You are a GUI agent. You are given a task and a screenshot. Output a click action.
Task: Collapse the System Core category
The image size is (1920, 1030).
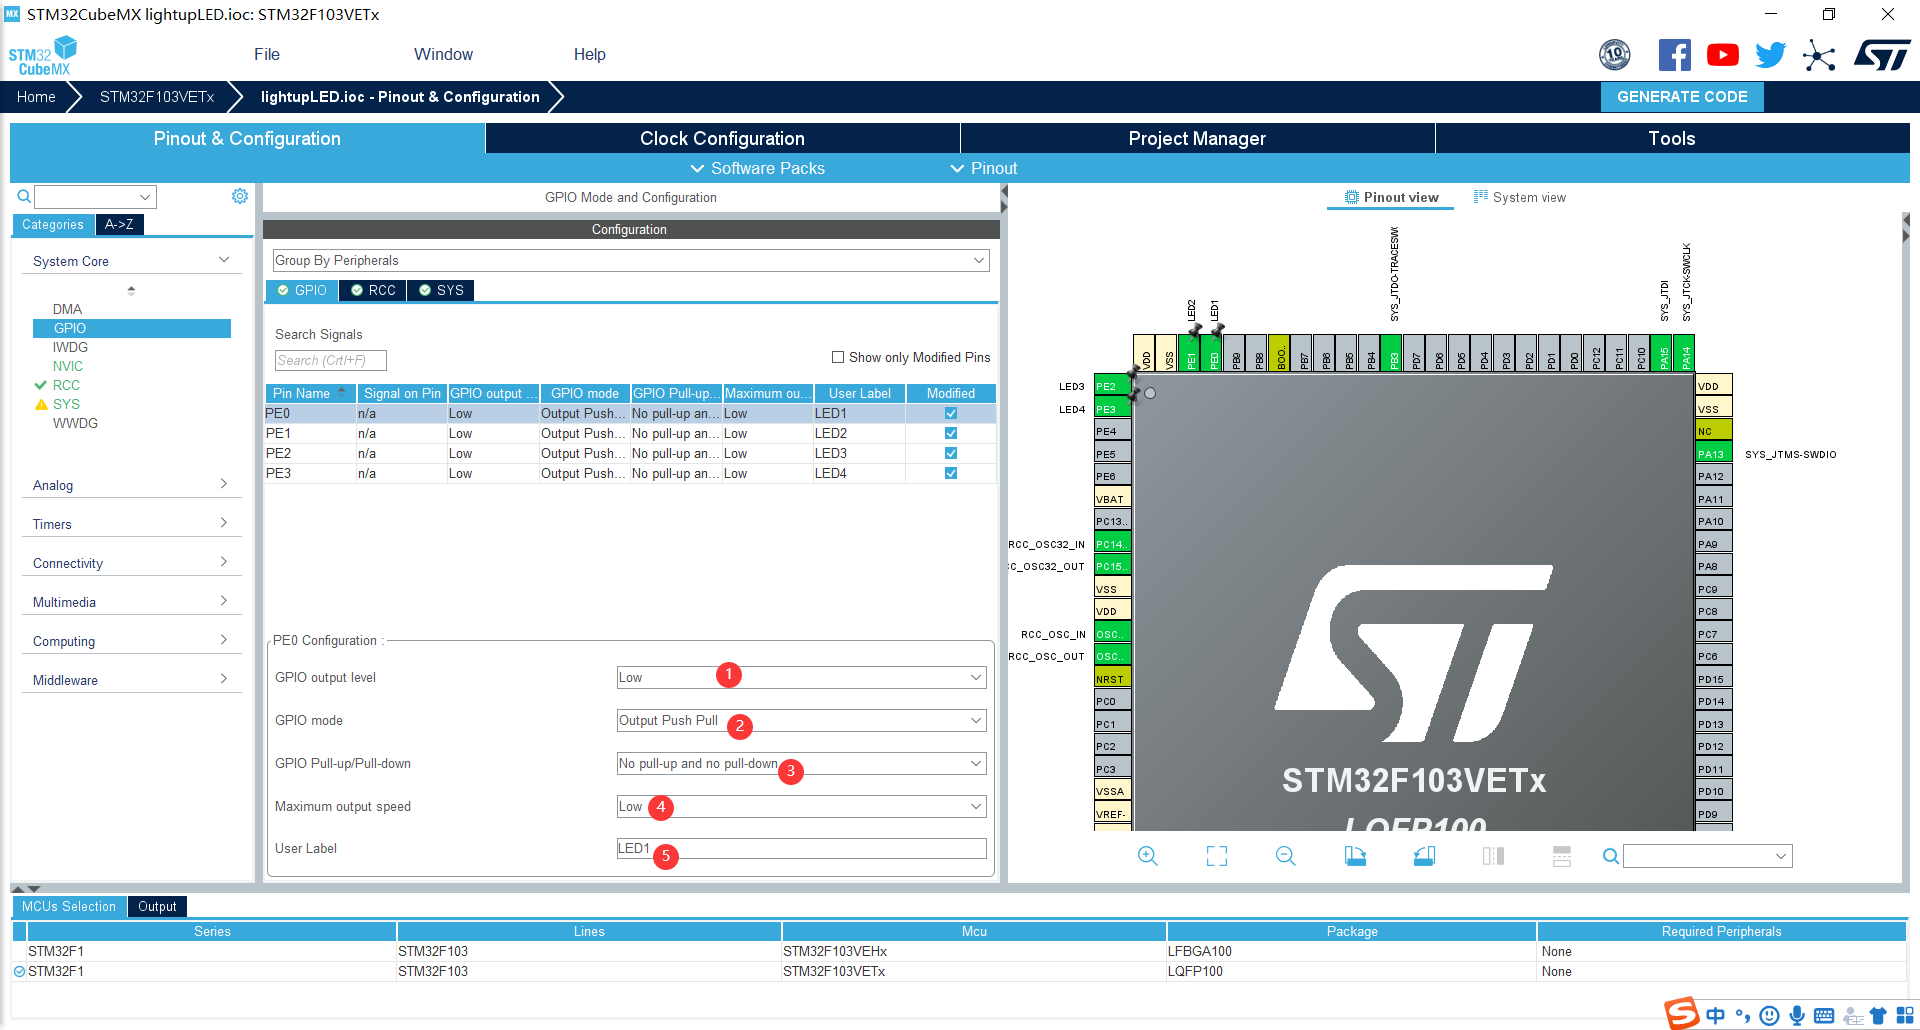pos(131,261)
